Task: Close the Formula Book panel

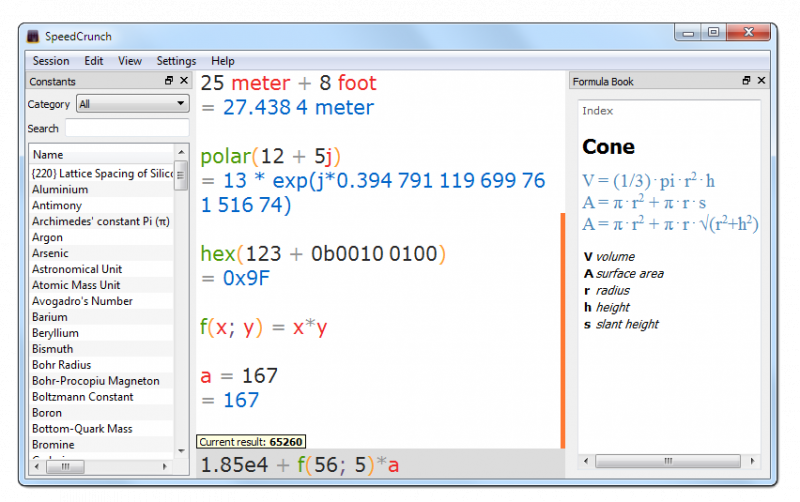Action: coord(762,81)
